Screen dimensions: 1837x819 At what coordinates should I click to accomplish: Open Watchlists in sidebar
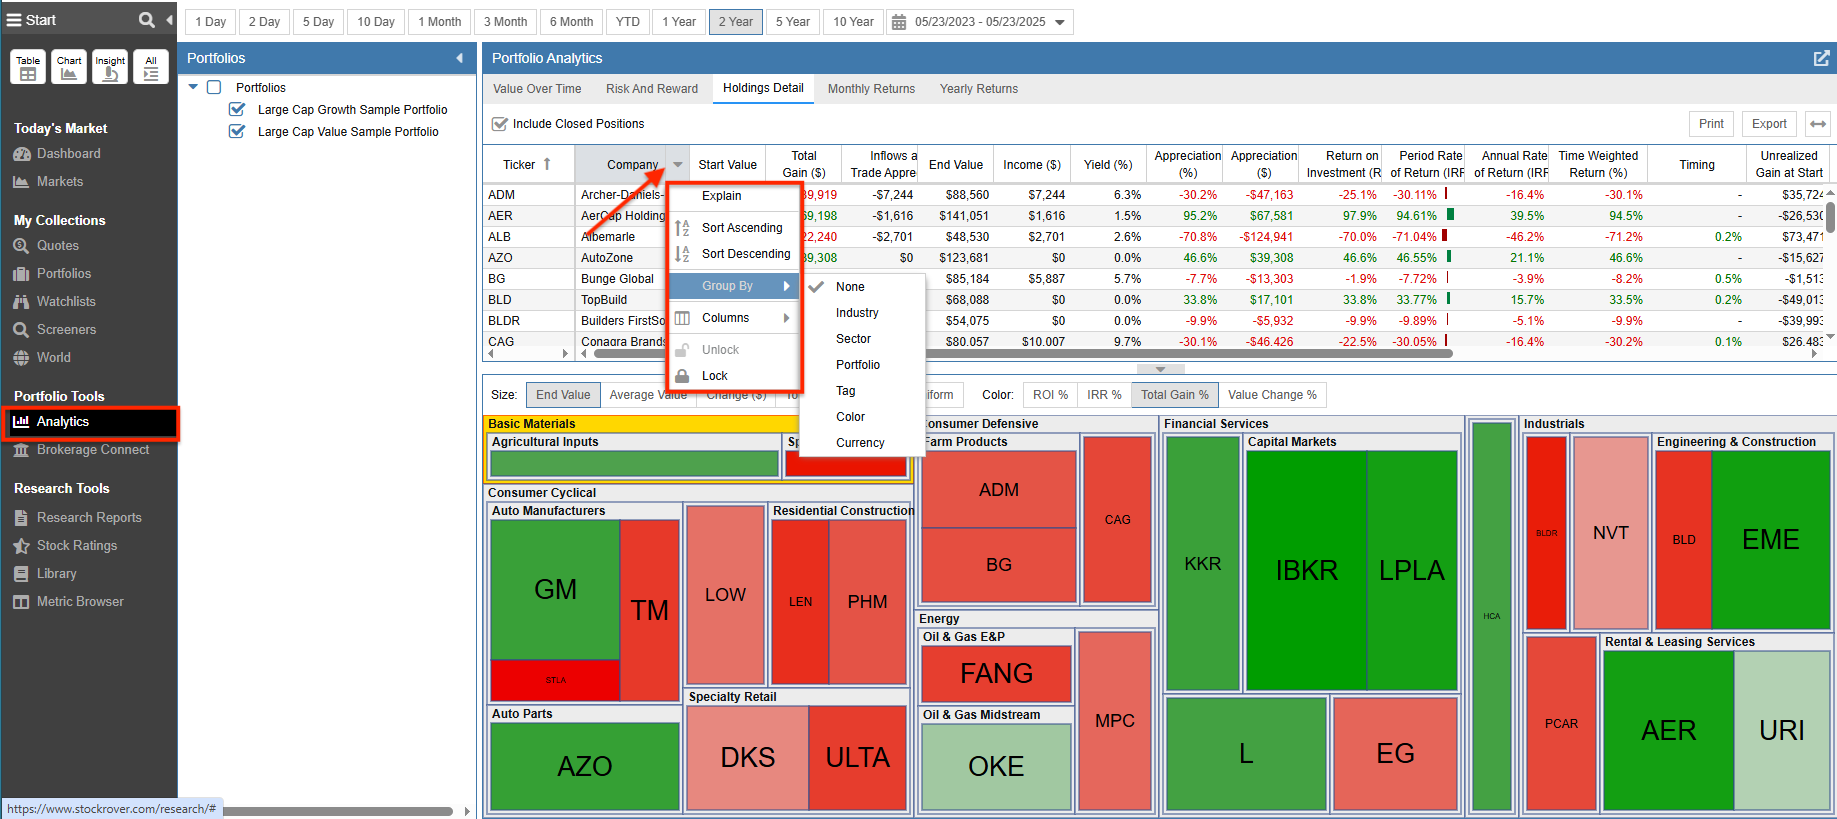click(66, 302)
